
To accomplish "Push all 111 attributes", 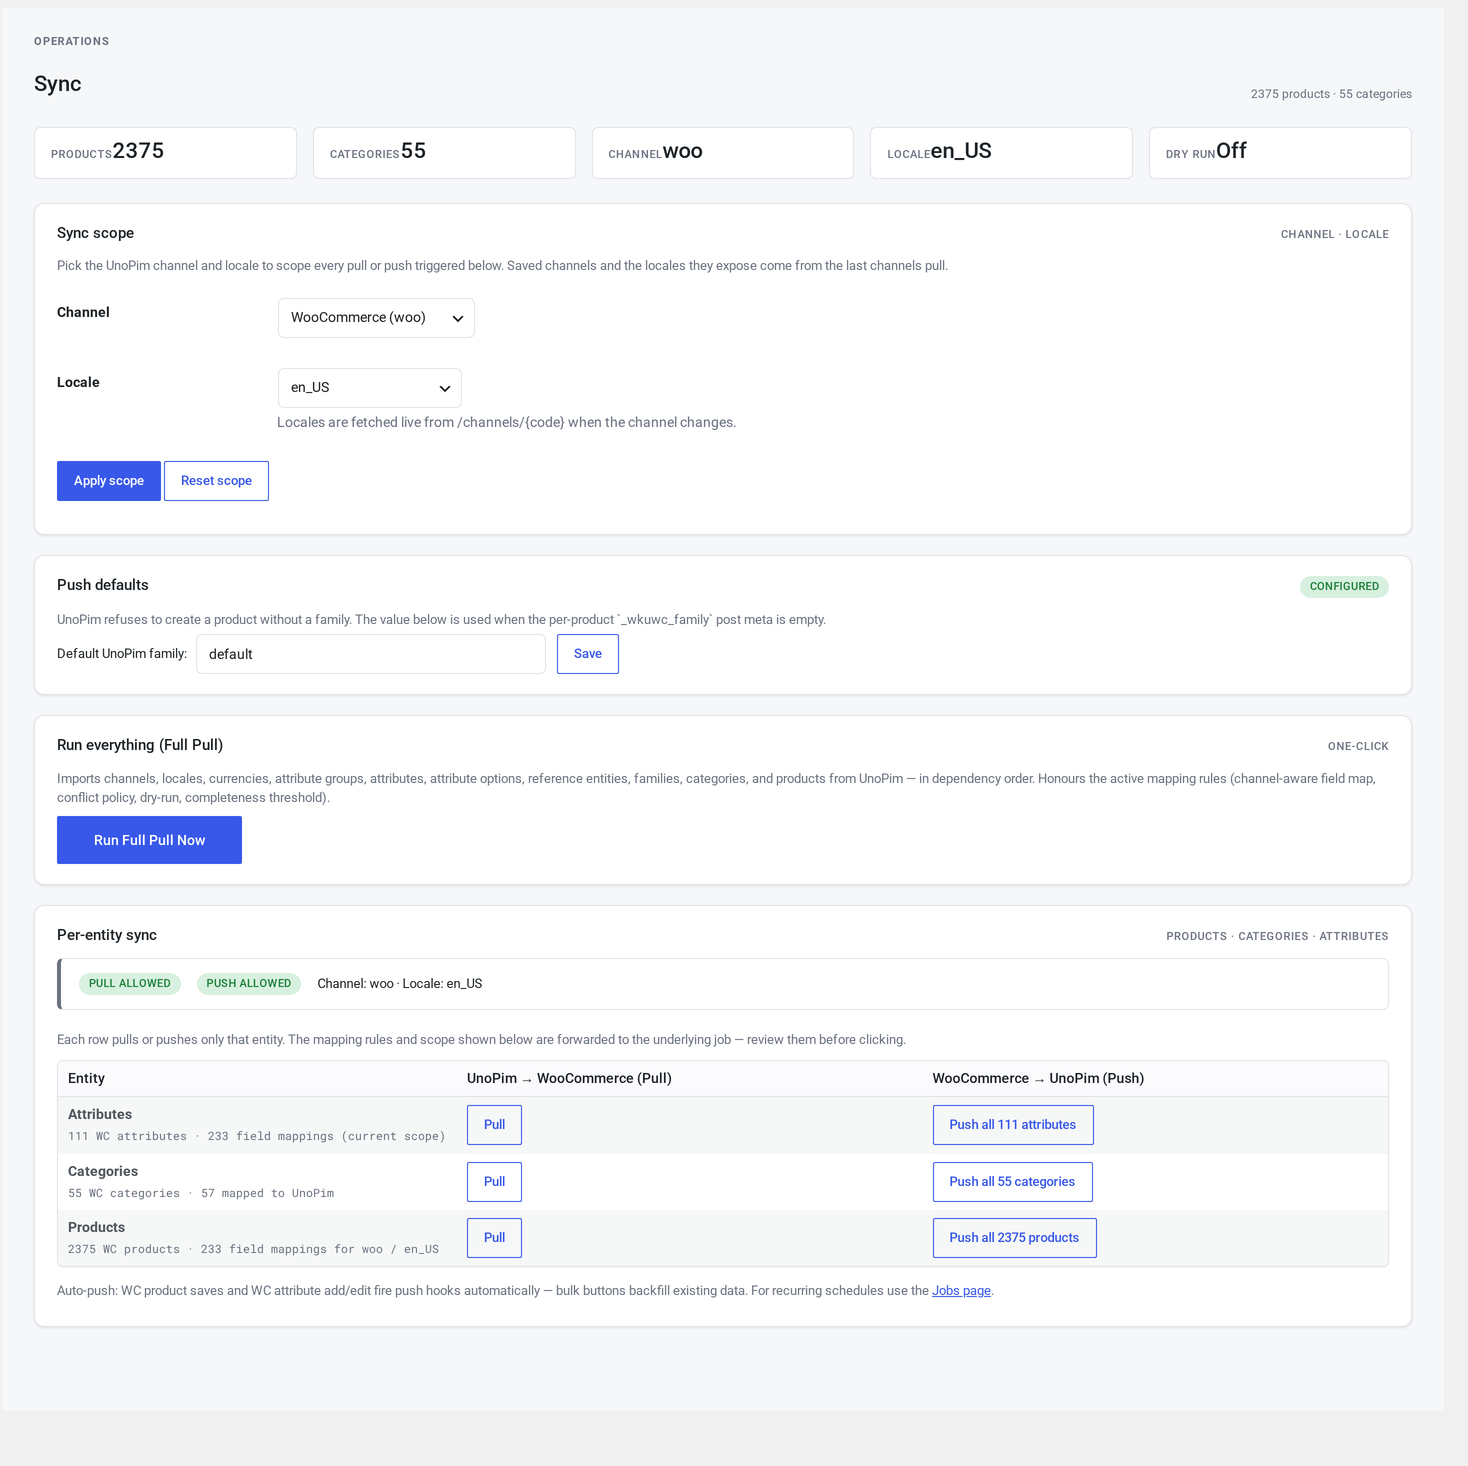I will coord(1013,1125).
